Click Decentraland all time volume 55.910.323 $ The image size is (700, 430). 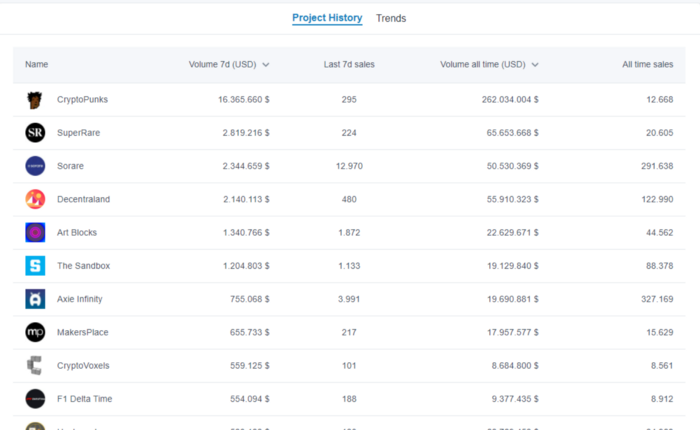(512, 199)
